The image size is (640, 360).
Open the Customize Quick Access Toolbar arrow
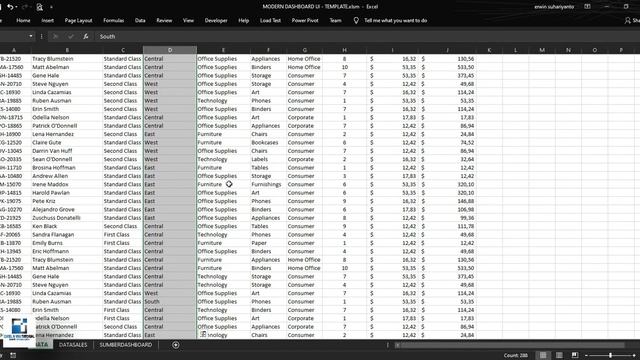pos(51,7)
